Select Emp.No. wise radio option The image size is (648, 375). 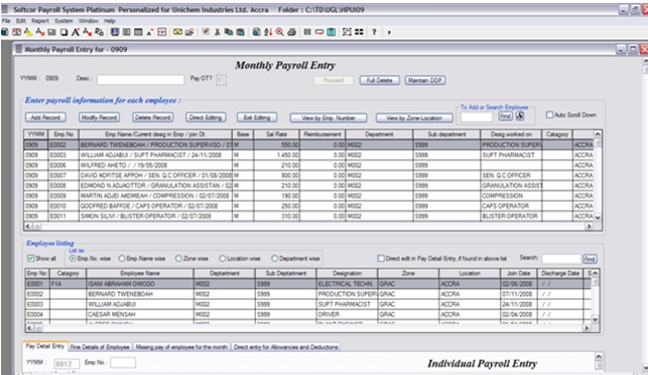73,258
